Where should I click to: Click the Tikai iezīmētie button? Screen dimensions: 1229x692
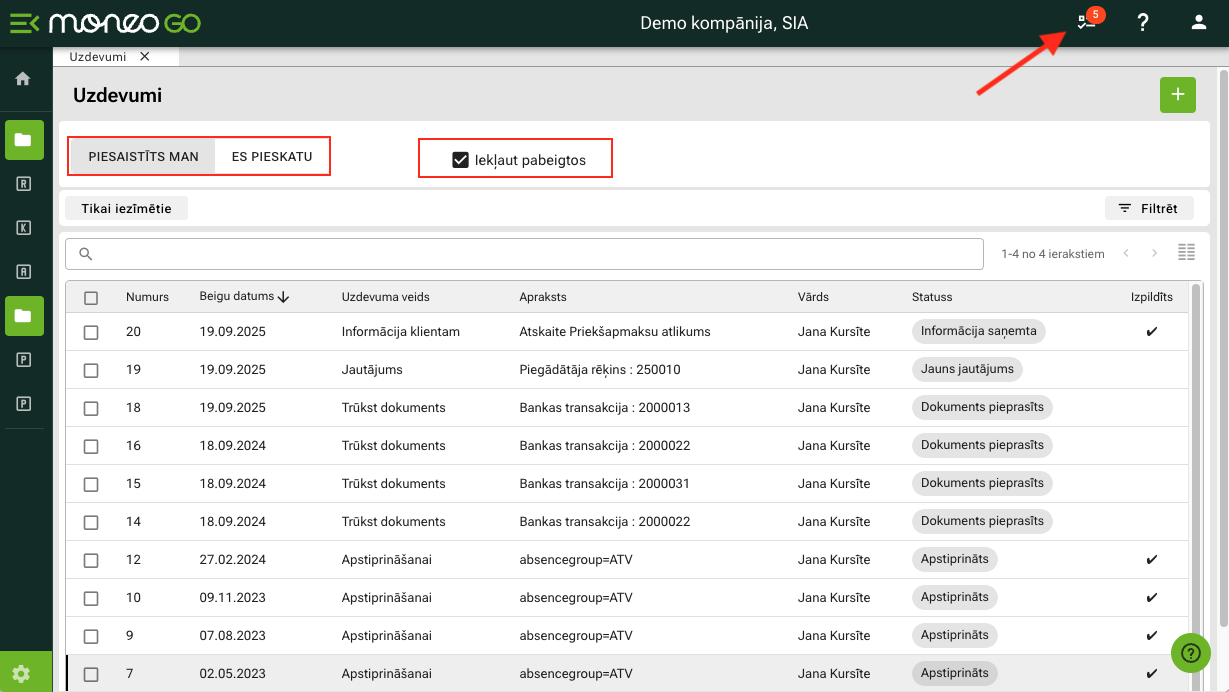click(x=126, y=208)
